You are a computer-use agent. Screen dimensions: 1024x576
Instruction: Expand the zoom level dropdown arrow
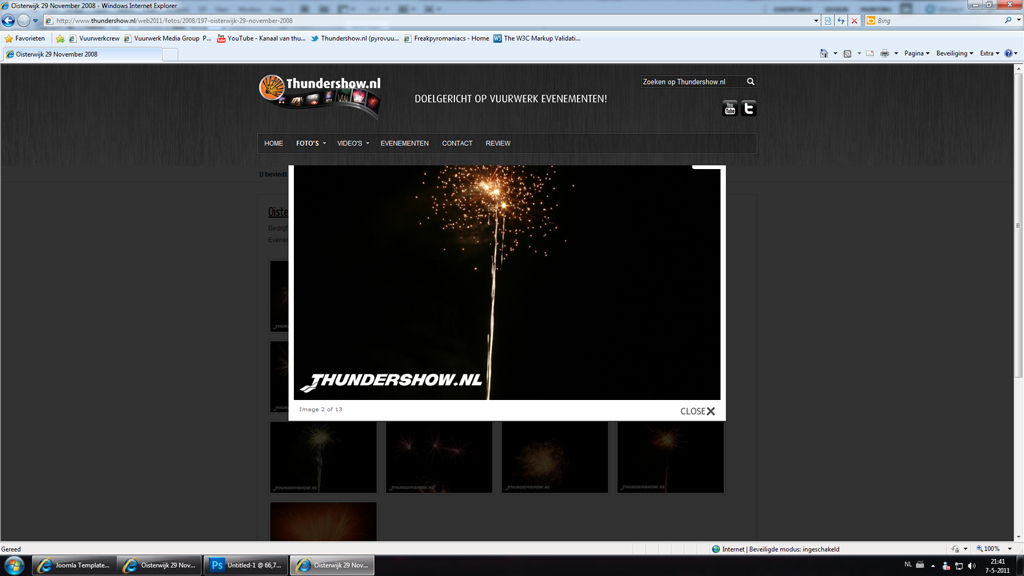[x=1010, y=549]
